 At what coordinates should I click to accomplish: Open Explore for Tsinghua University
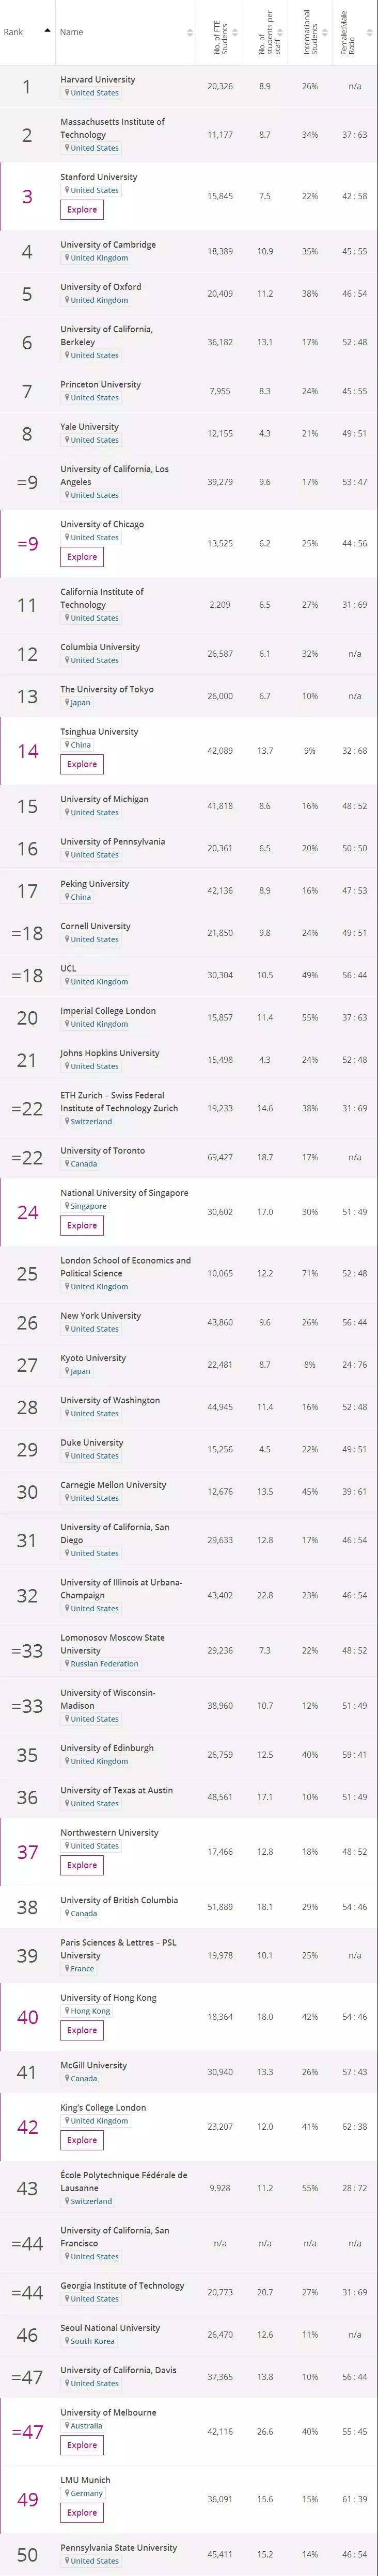coord(82,764)
